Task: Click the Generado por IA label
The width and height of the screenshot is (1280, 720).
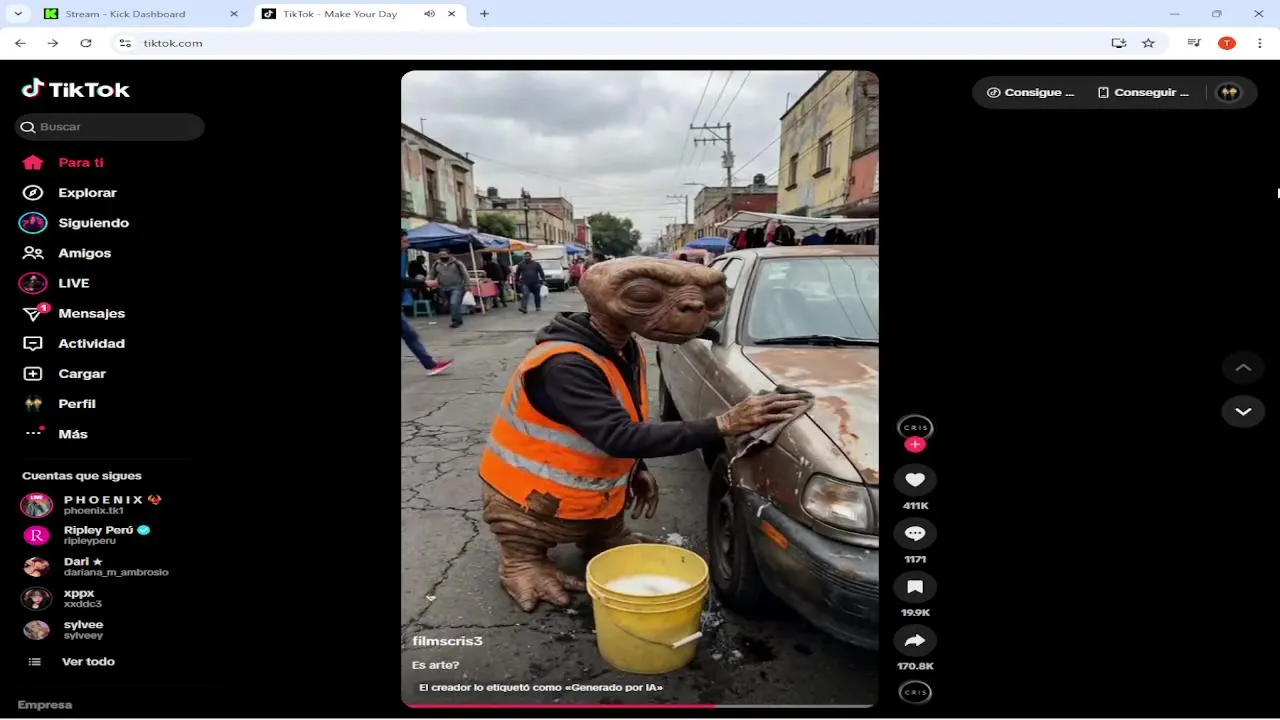Action: click(x=541, y=688)
